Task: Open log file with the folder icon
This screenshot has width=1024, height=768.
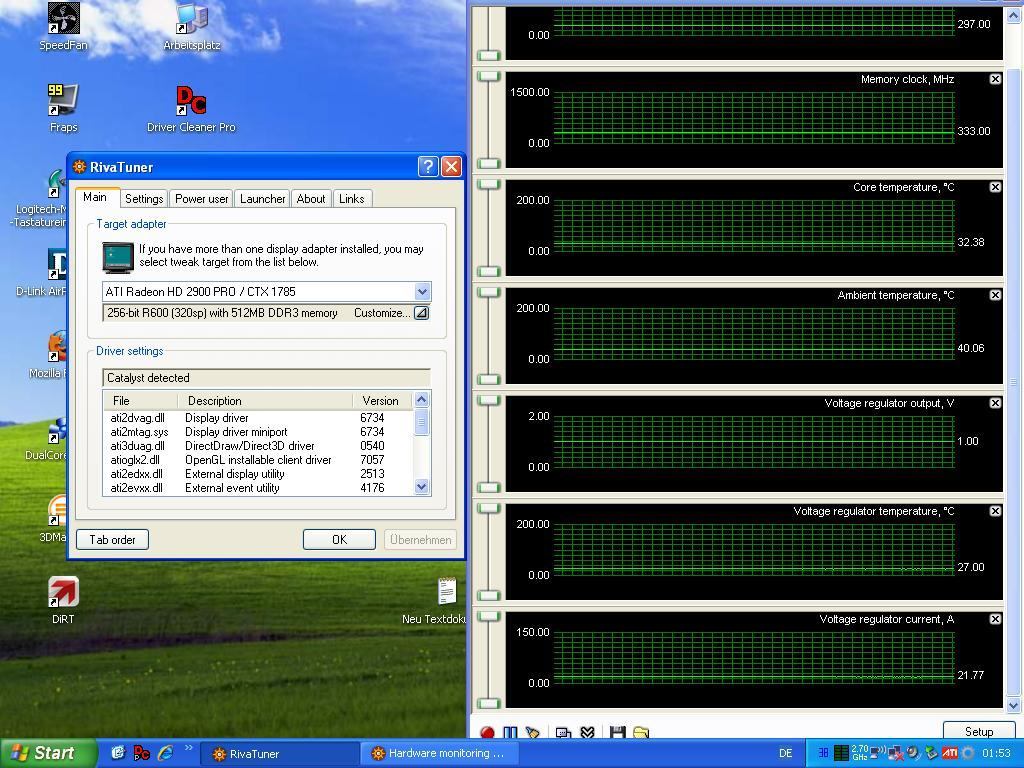Action: coord(641,732)
